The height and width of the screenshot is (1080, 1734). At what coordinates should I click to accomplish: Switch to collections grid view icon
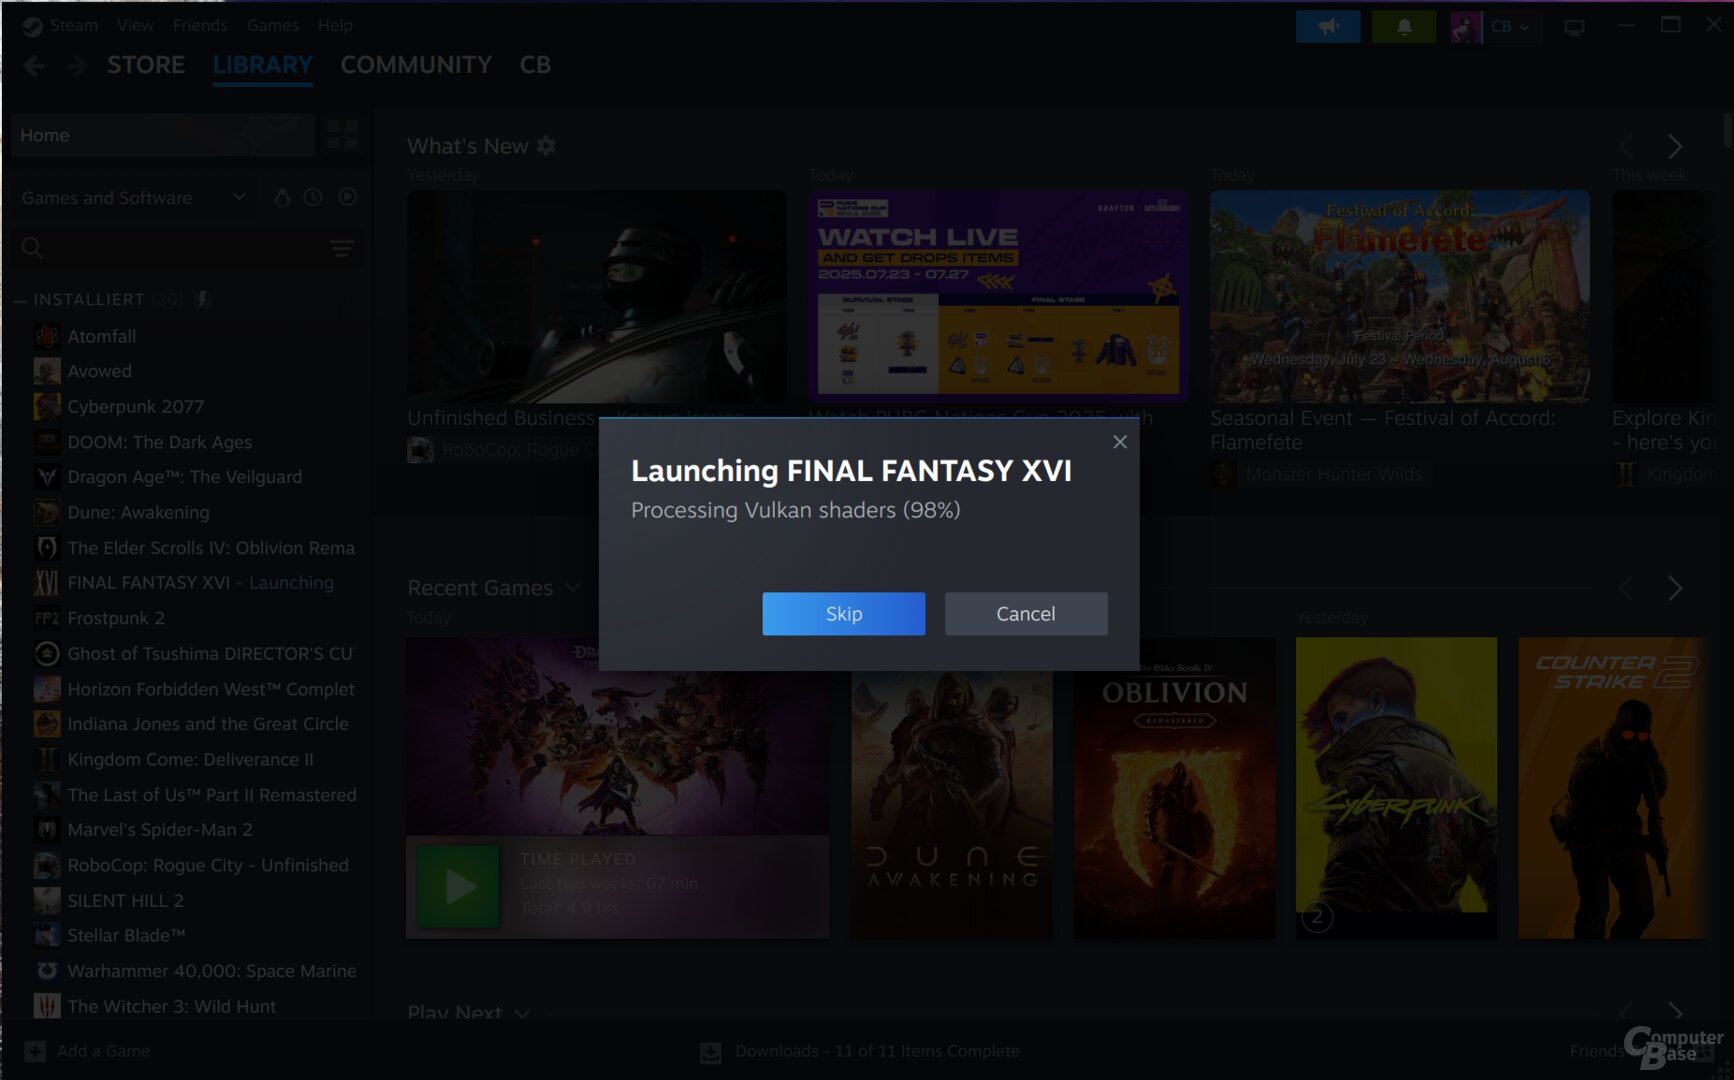click(342, 135)
